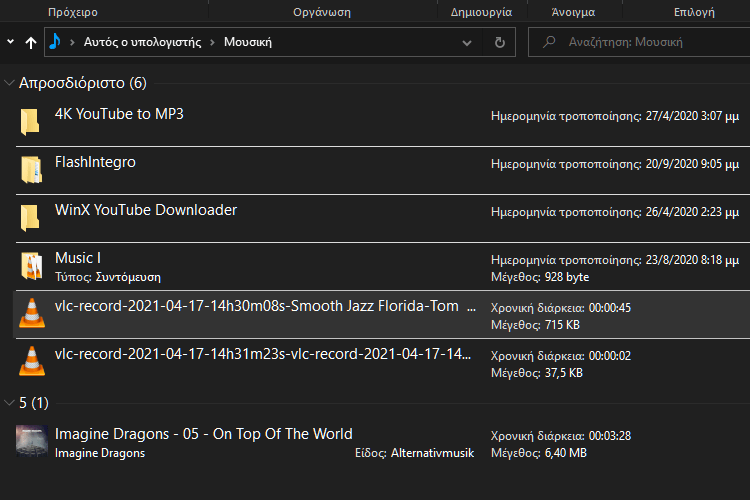This screenshot has width=750, height=500.
Task: Click '4K YouTube to MP3' folder name
Action: pyautogui.click(x=119, y=114)
